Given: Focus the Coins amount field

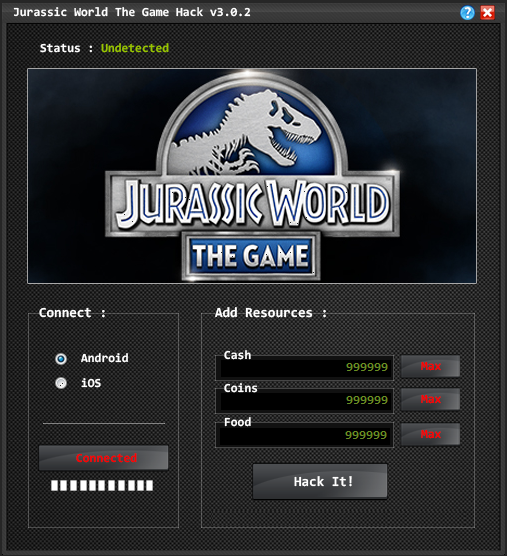Looking at the screenshot, I should click(305, 401).
